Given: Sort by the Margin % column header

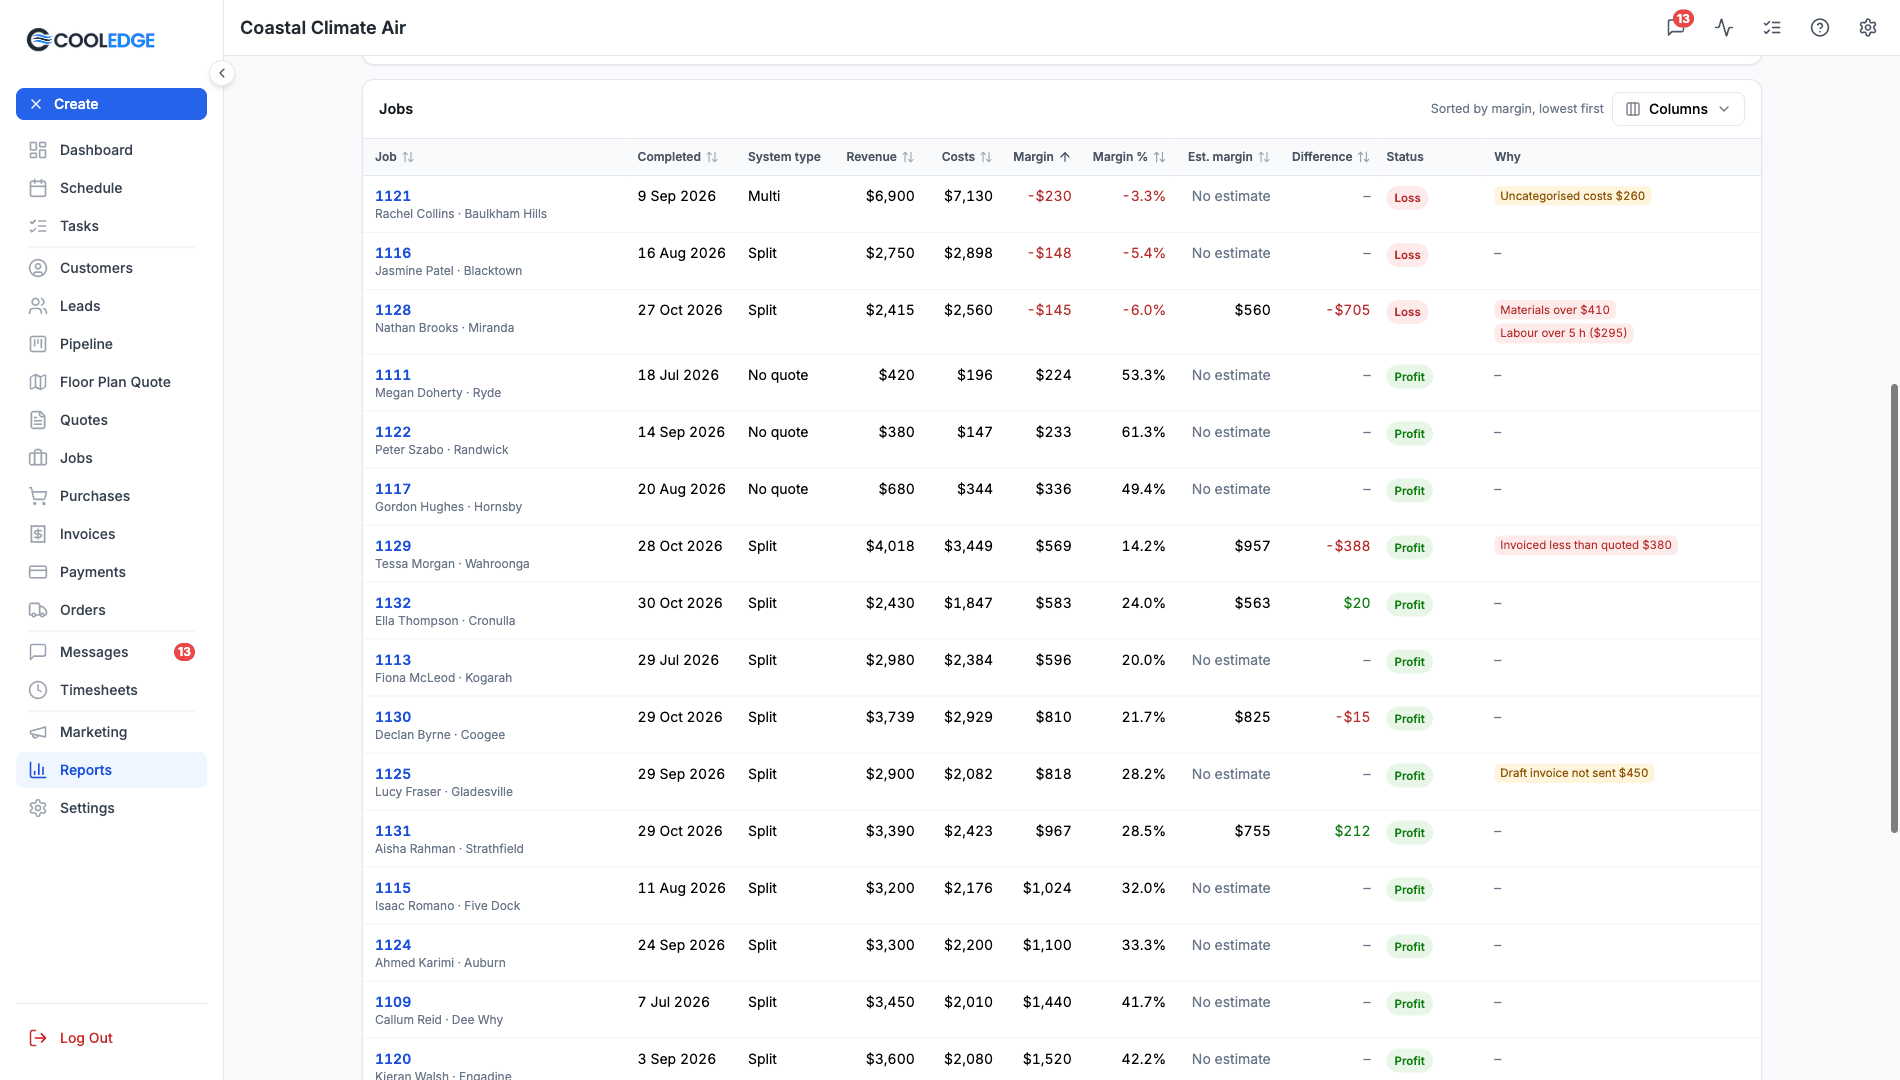Looking at the screenshot, I should pyautogui.click(x=1129, y=157).
